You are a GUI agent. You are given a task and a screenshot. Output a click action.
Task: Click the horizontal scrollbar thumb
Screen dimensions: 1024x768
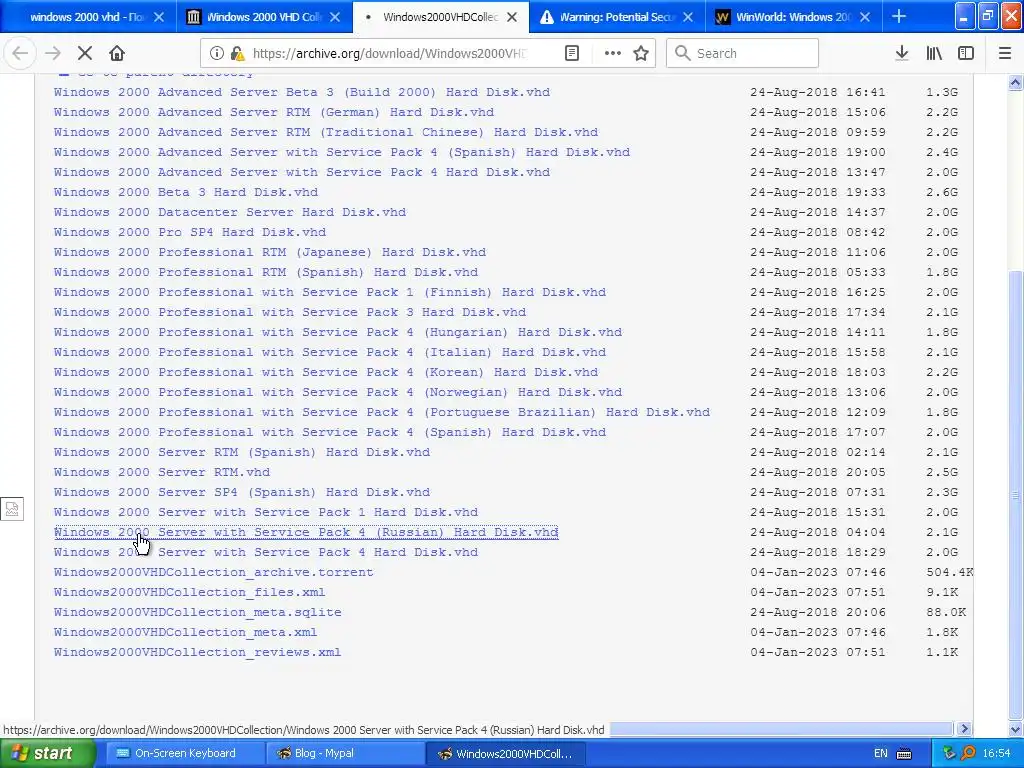click(781, 729)
